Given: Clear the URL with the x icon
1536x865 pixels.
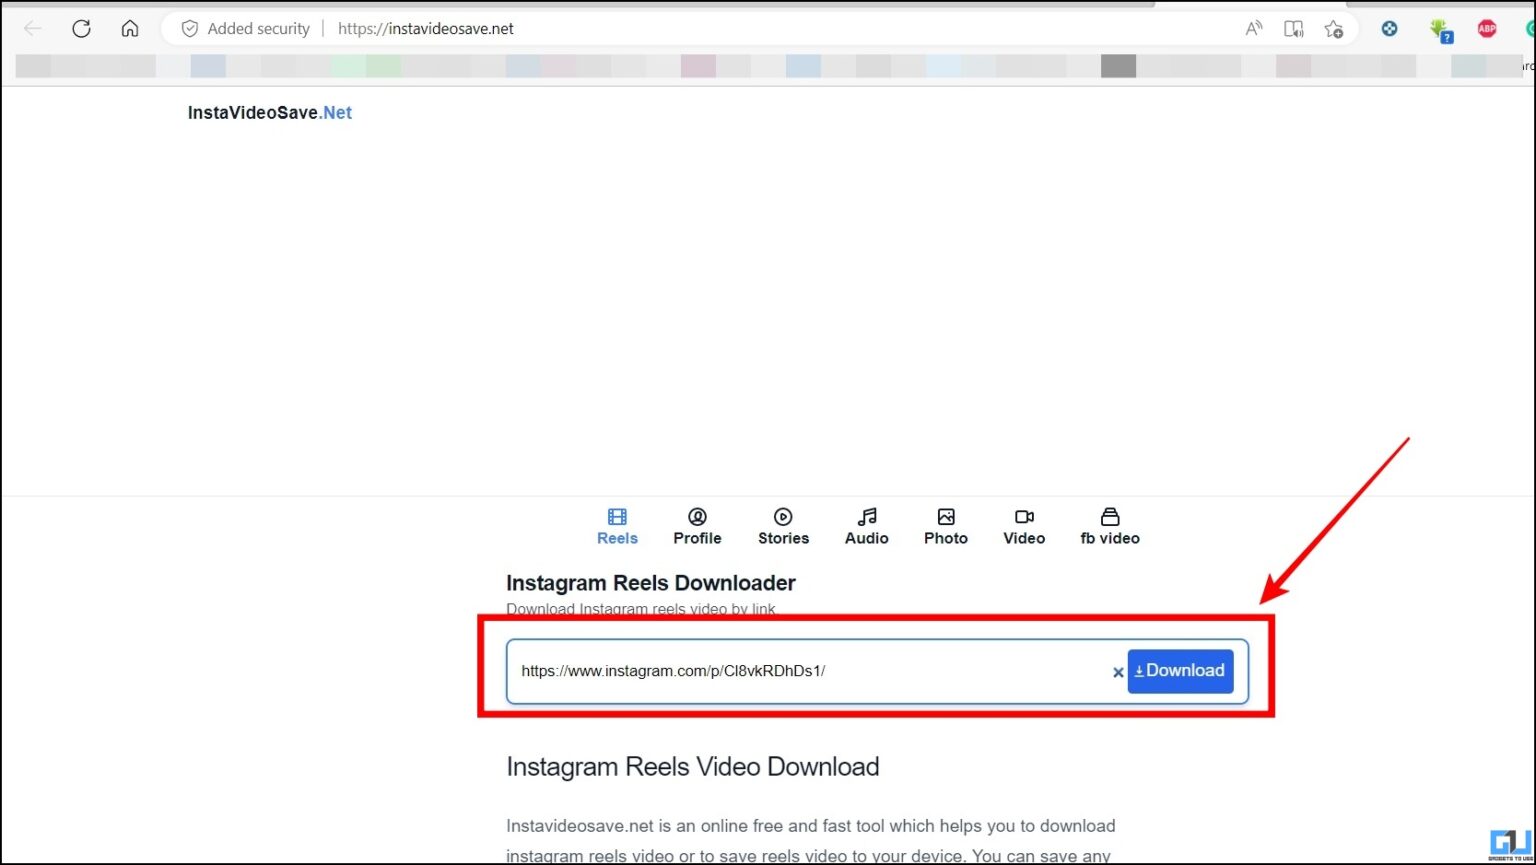Looking at the screenshot, I should 1117,671.
